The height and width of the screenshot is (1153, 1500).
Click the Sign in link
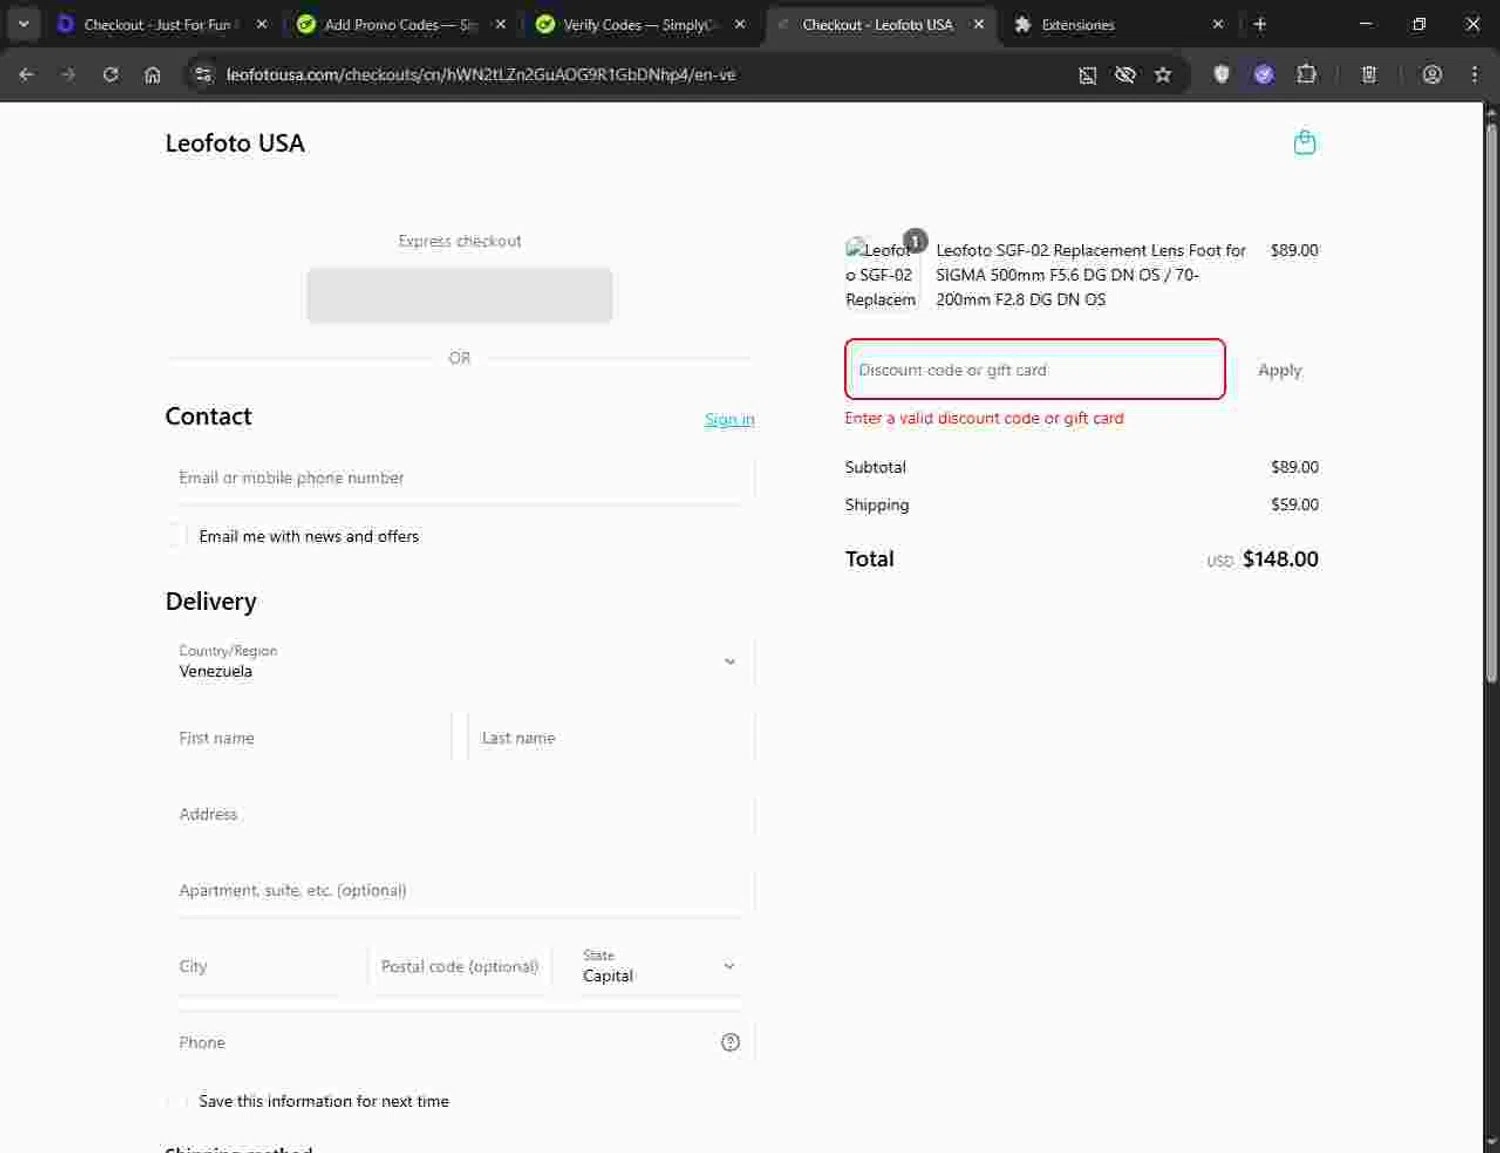729,419
